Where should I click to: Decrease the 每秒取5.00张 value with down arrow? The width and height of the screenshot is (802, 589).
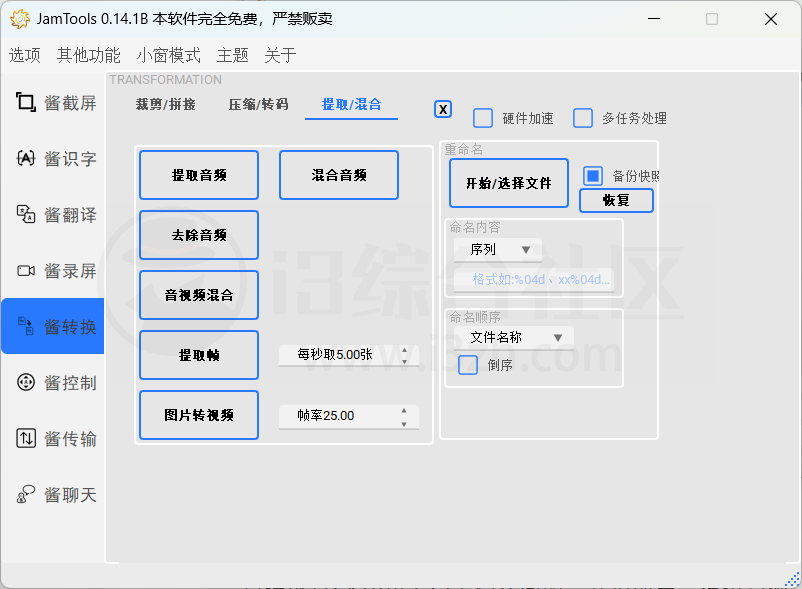(x=405, y=361)
